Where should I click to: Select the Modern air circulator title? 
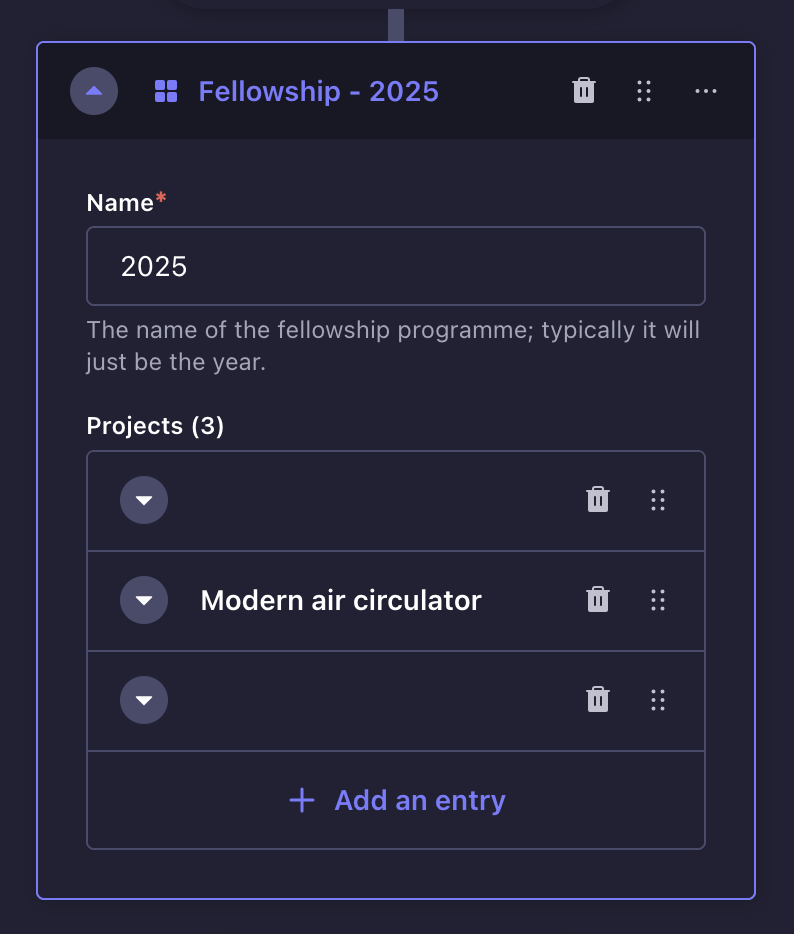pyautogui.click(x=341, y=600)
